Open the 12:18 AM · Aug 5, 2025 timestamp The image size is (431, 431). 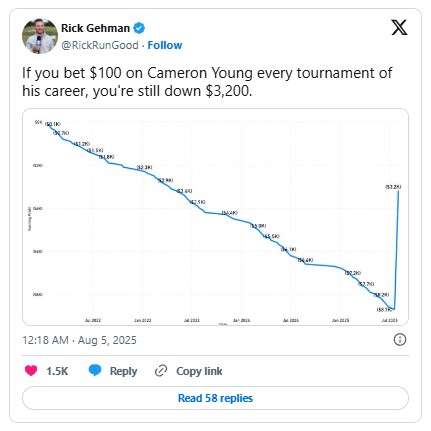coord(79,340)
